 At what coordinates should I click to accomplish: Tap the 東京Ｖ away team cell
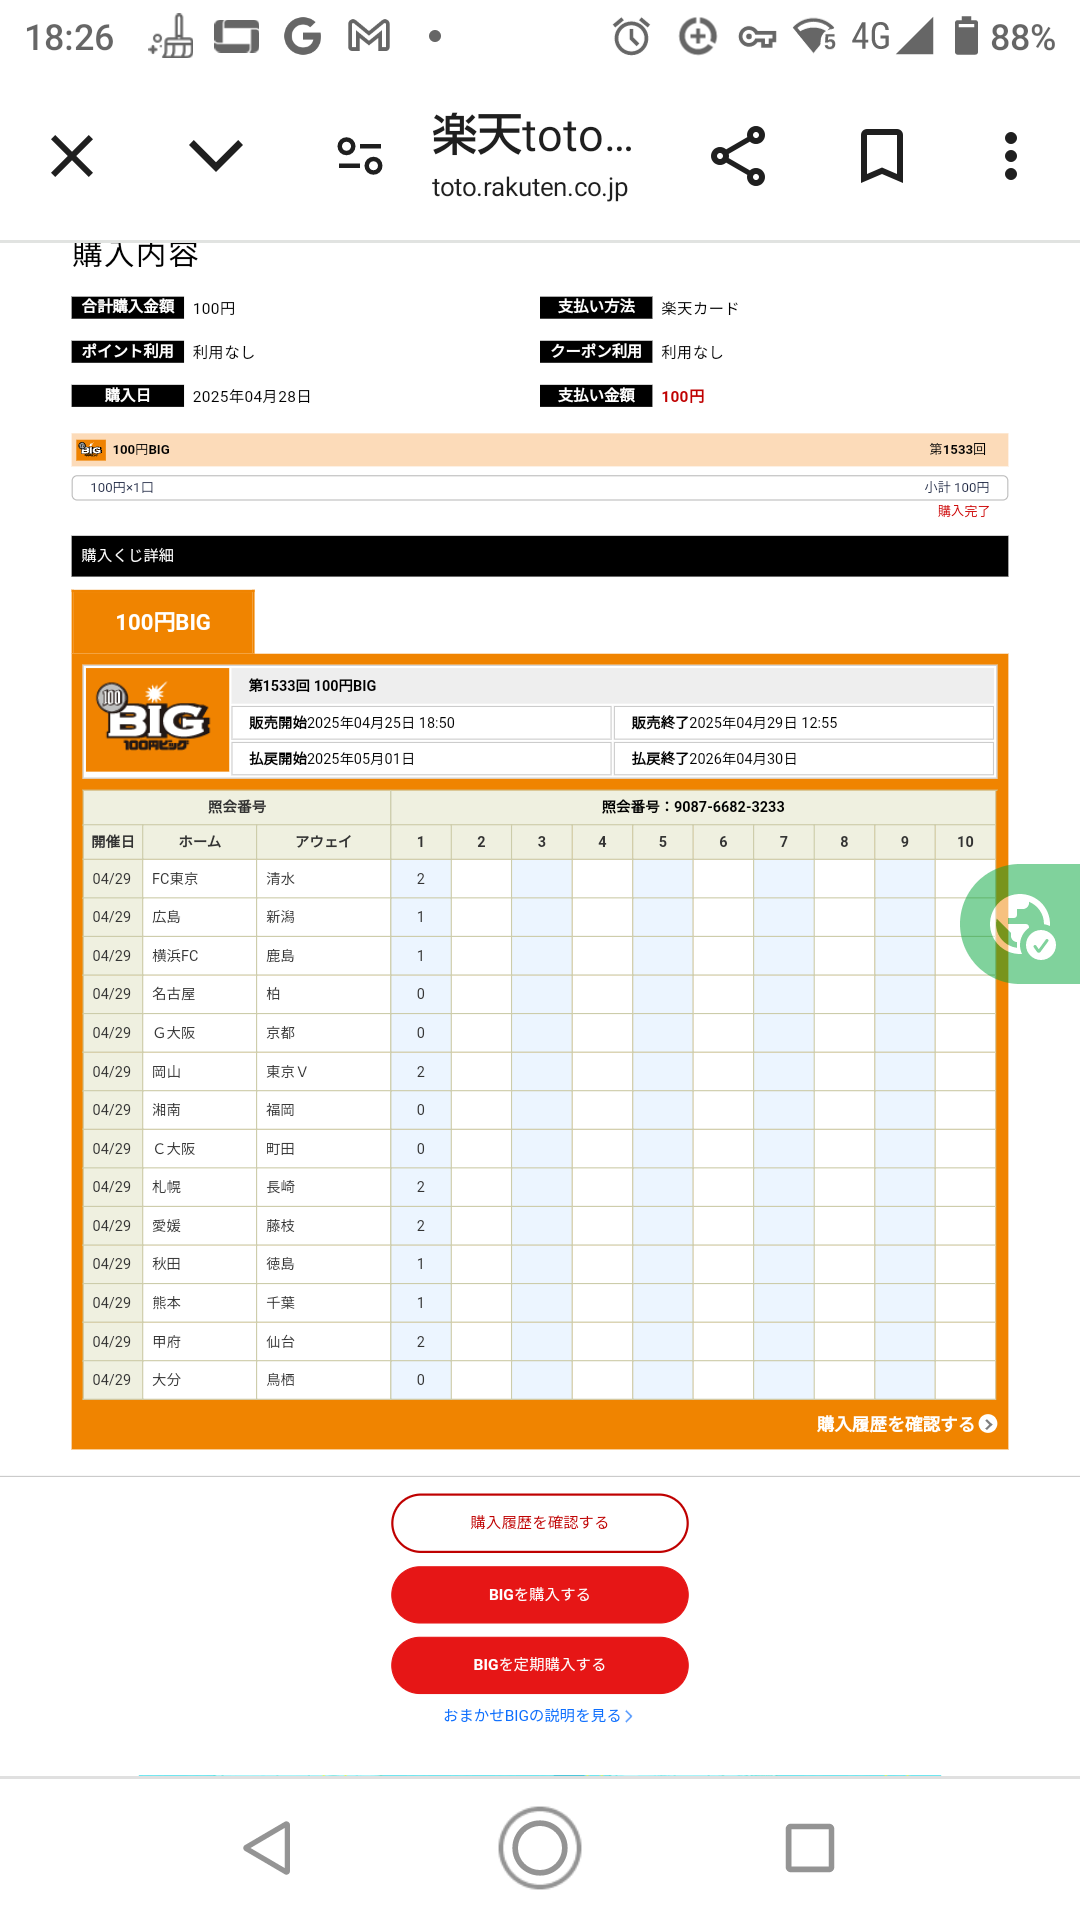click(323, 1072)
